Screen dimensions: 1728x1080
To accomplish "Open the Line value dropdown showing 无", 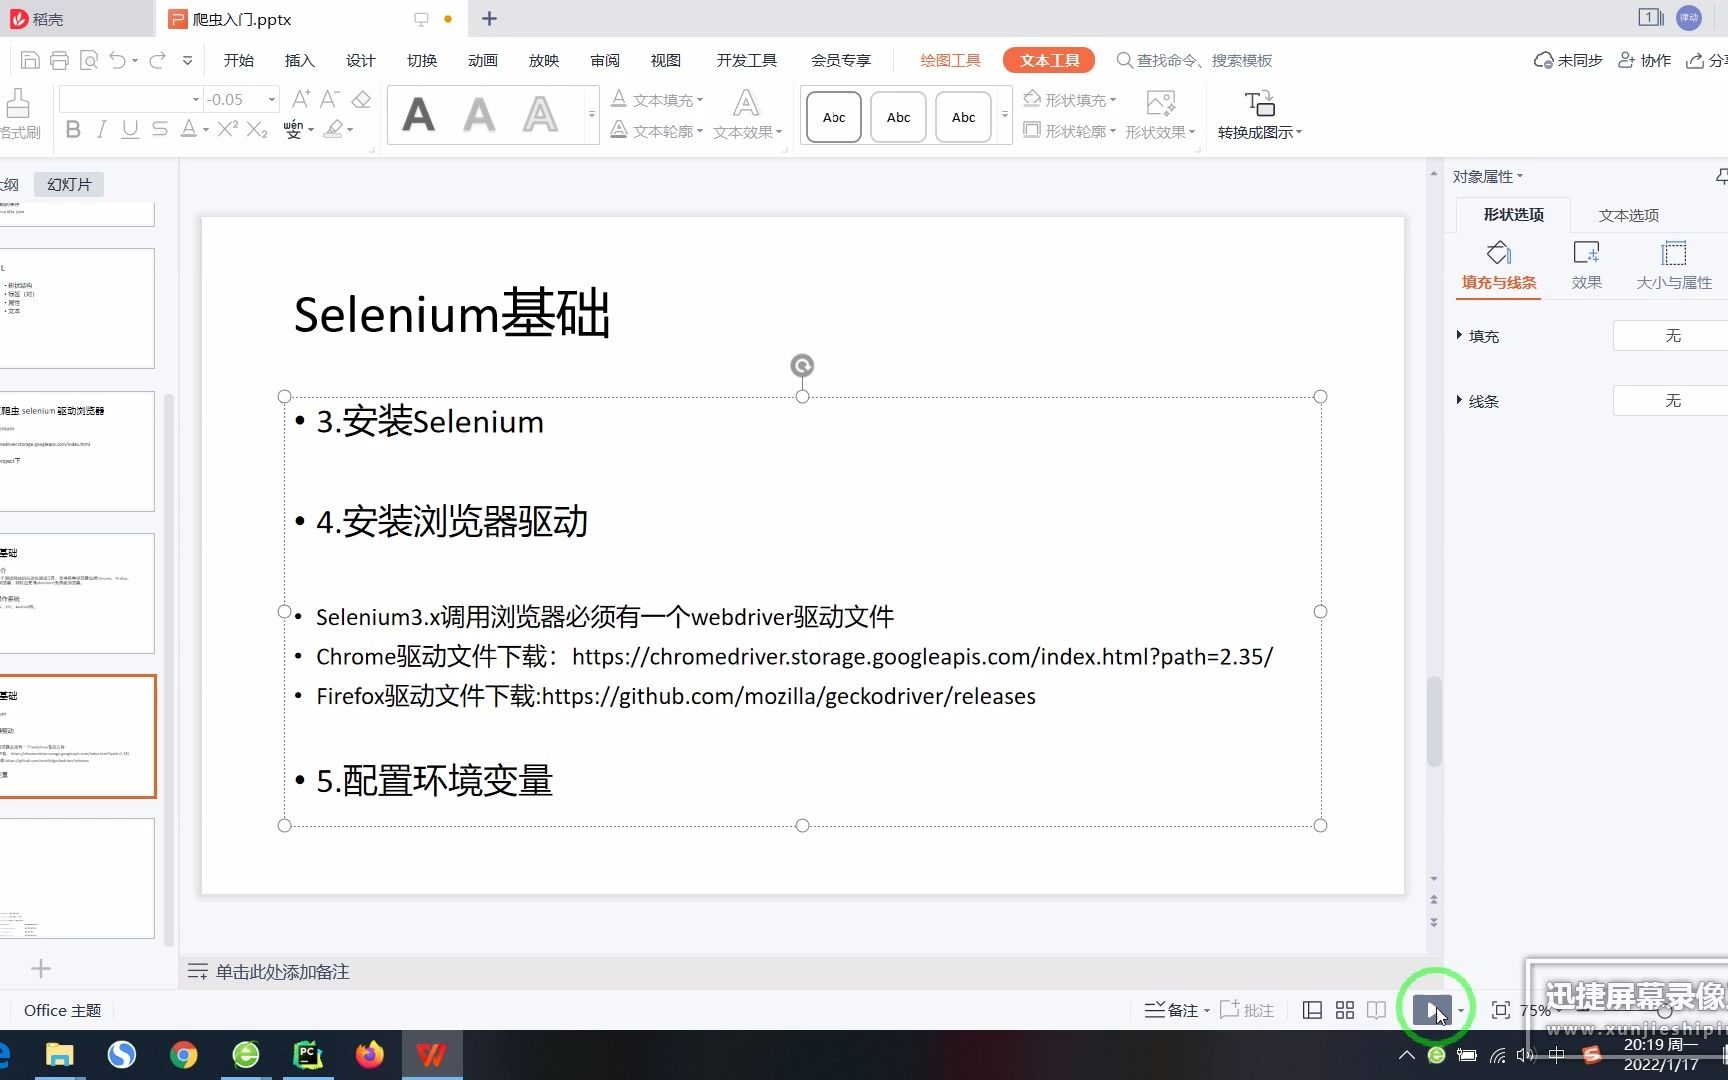I will (1670, 401).
